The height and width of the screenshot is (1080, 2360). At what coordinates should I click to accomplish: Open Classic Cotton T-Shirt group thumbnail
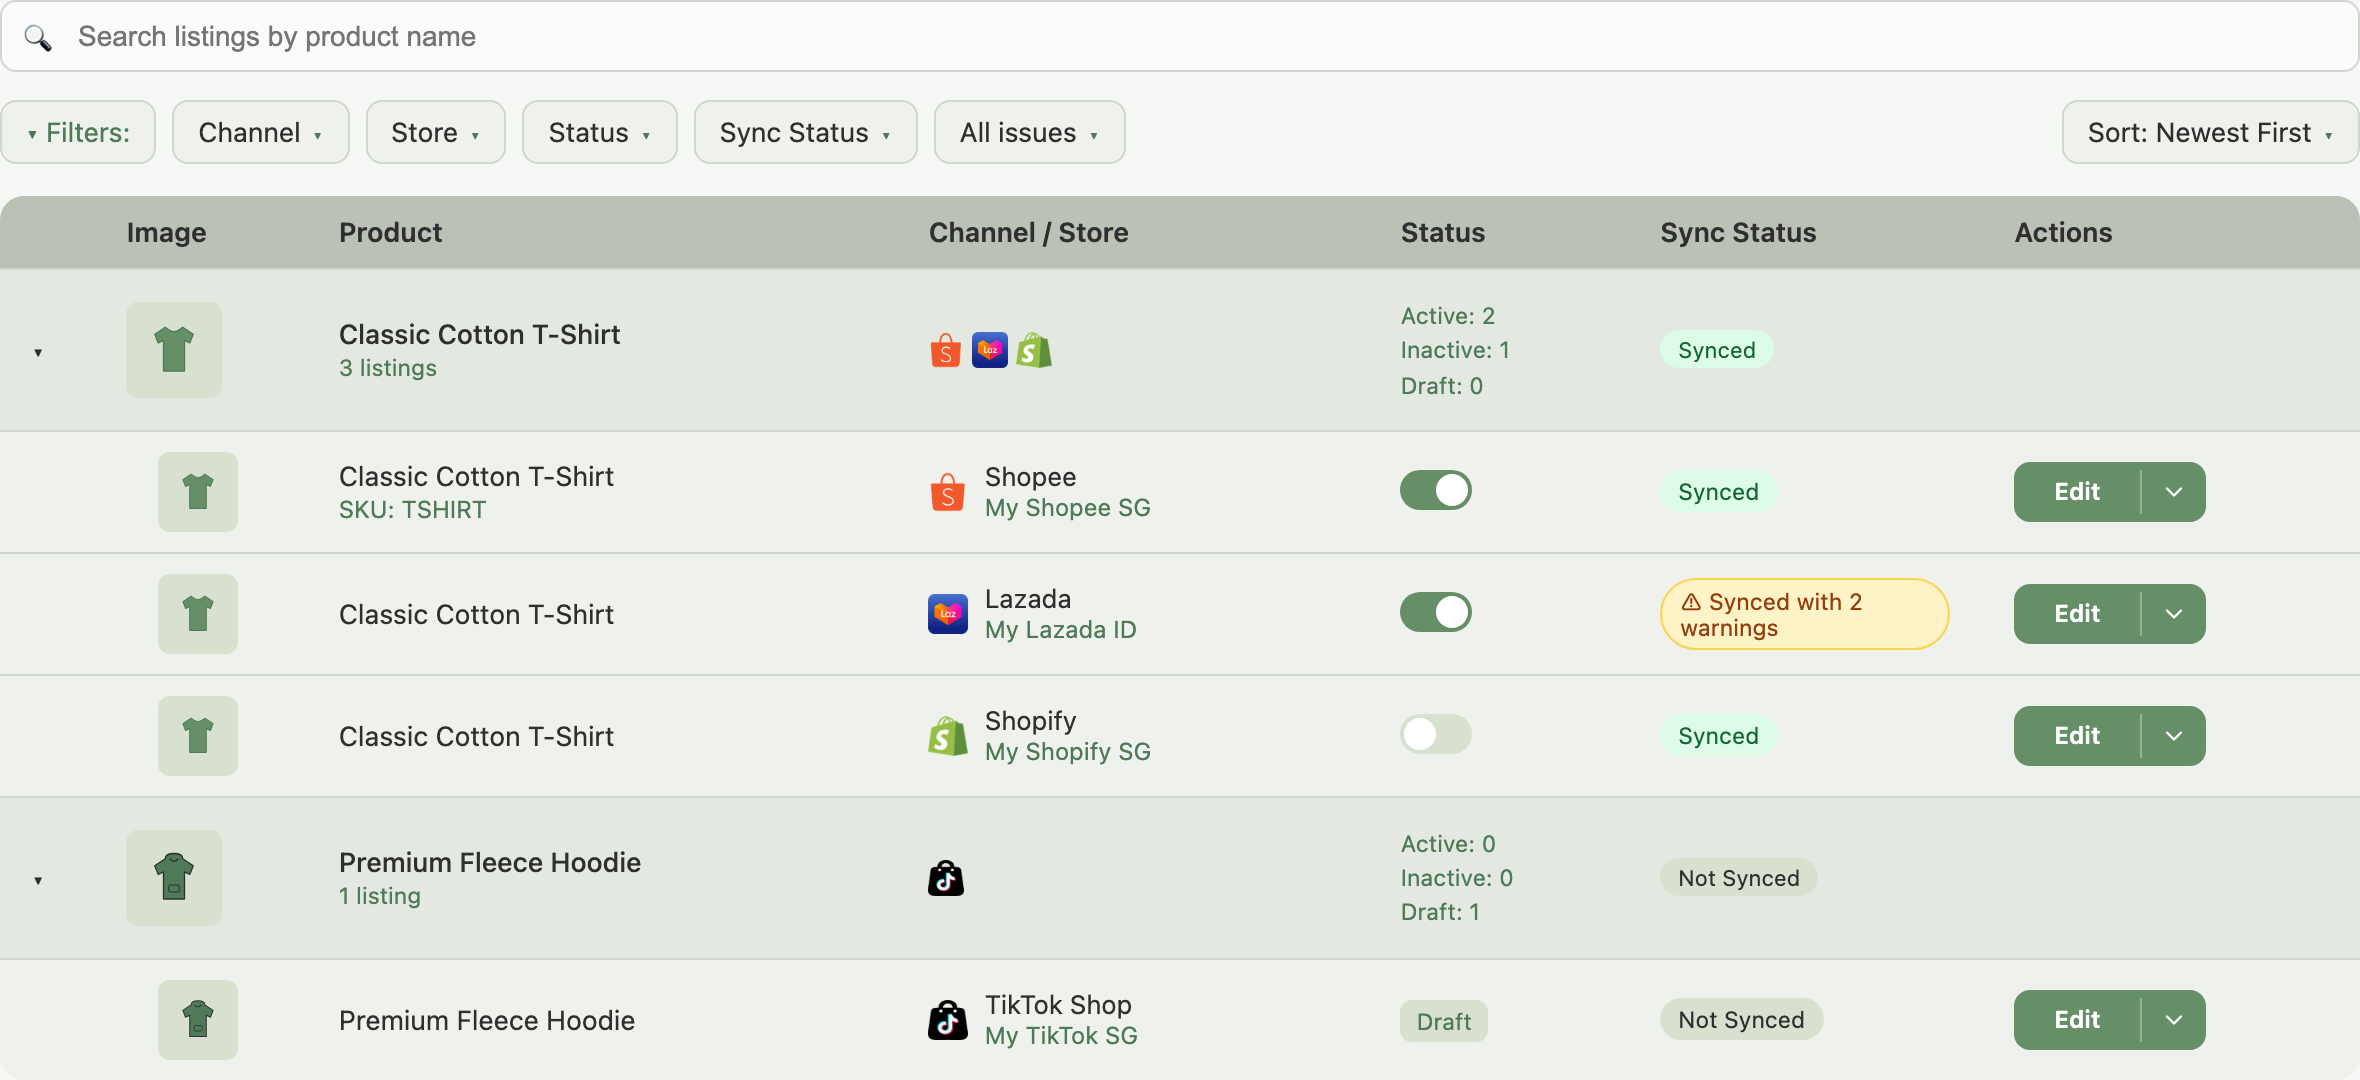(174, 350)
